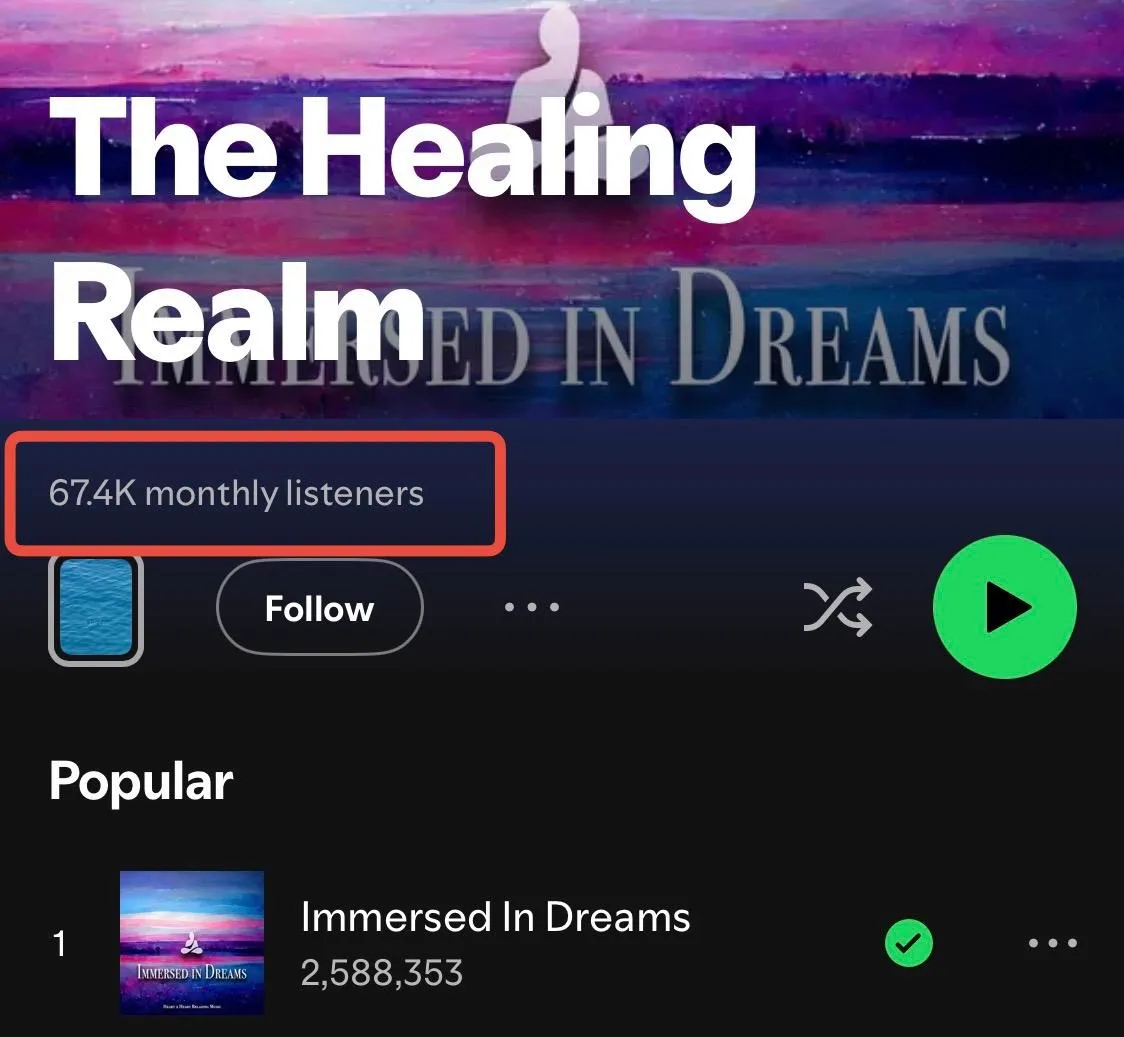Click the 67.4K monthly listeners text
This screenshot has height=1037, width=1124.
[x=237, y=494]
